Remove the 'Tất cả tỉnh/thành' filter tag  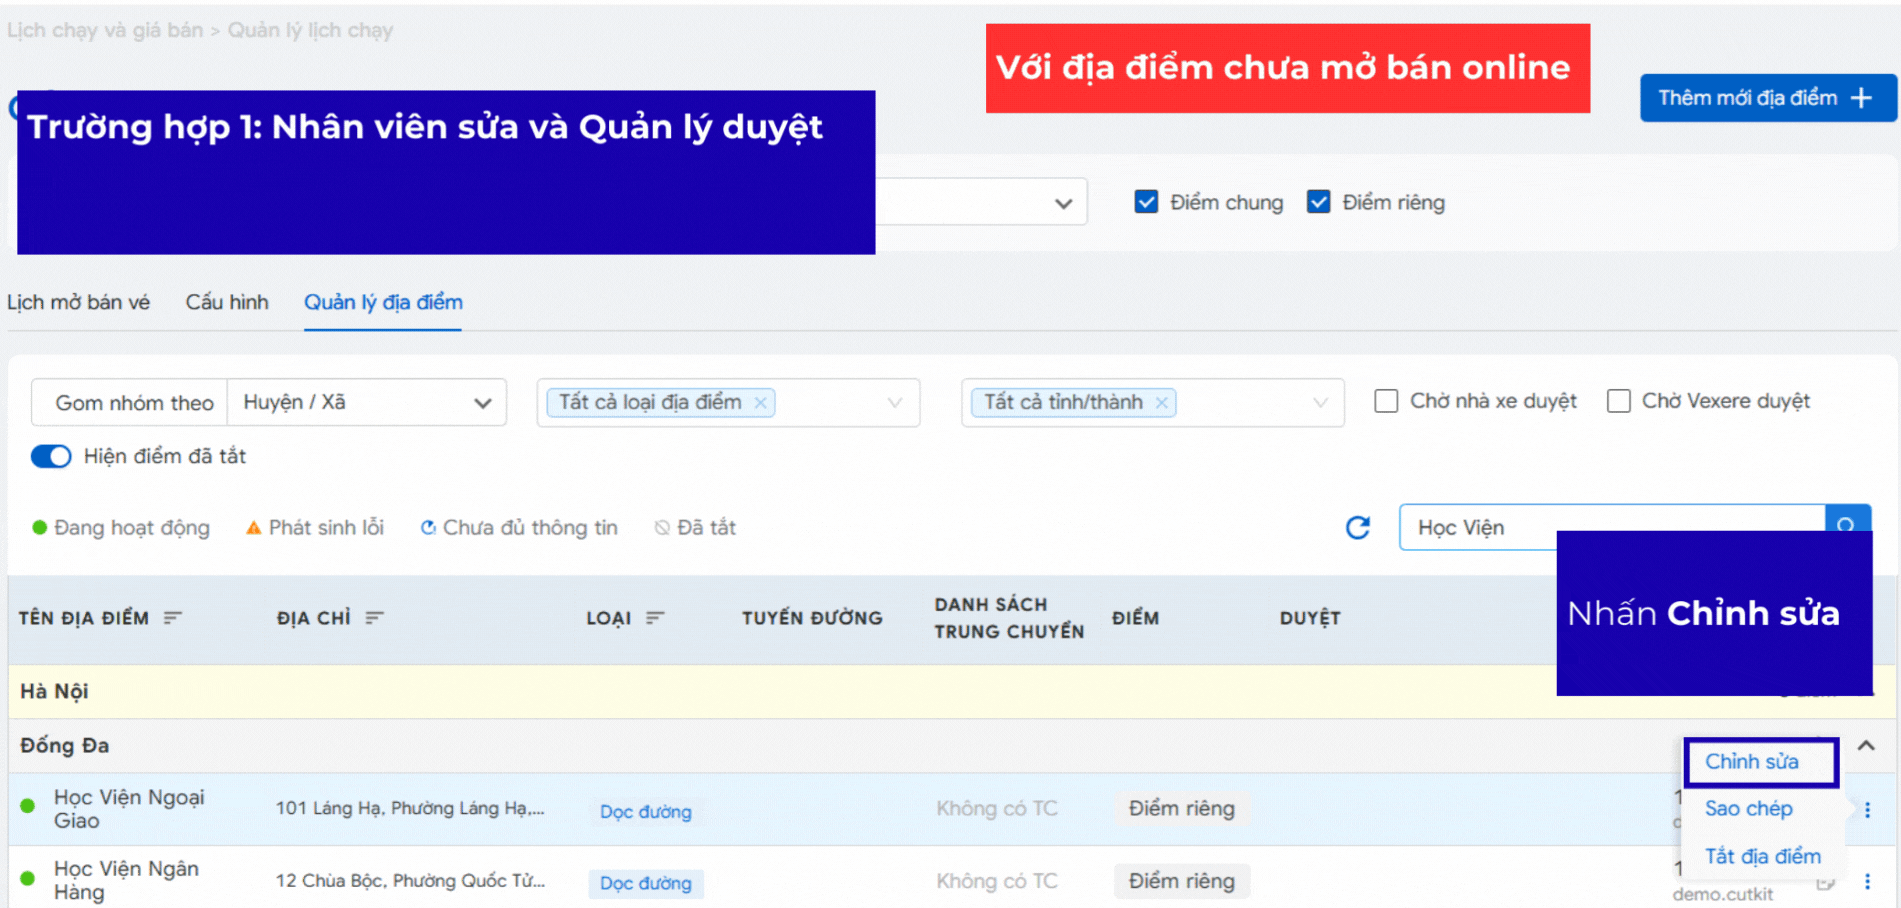coord(1161,402)
